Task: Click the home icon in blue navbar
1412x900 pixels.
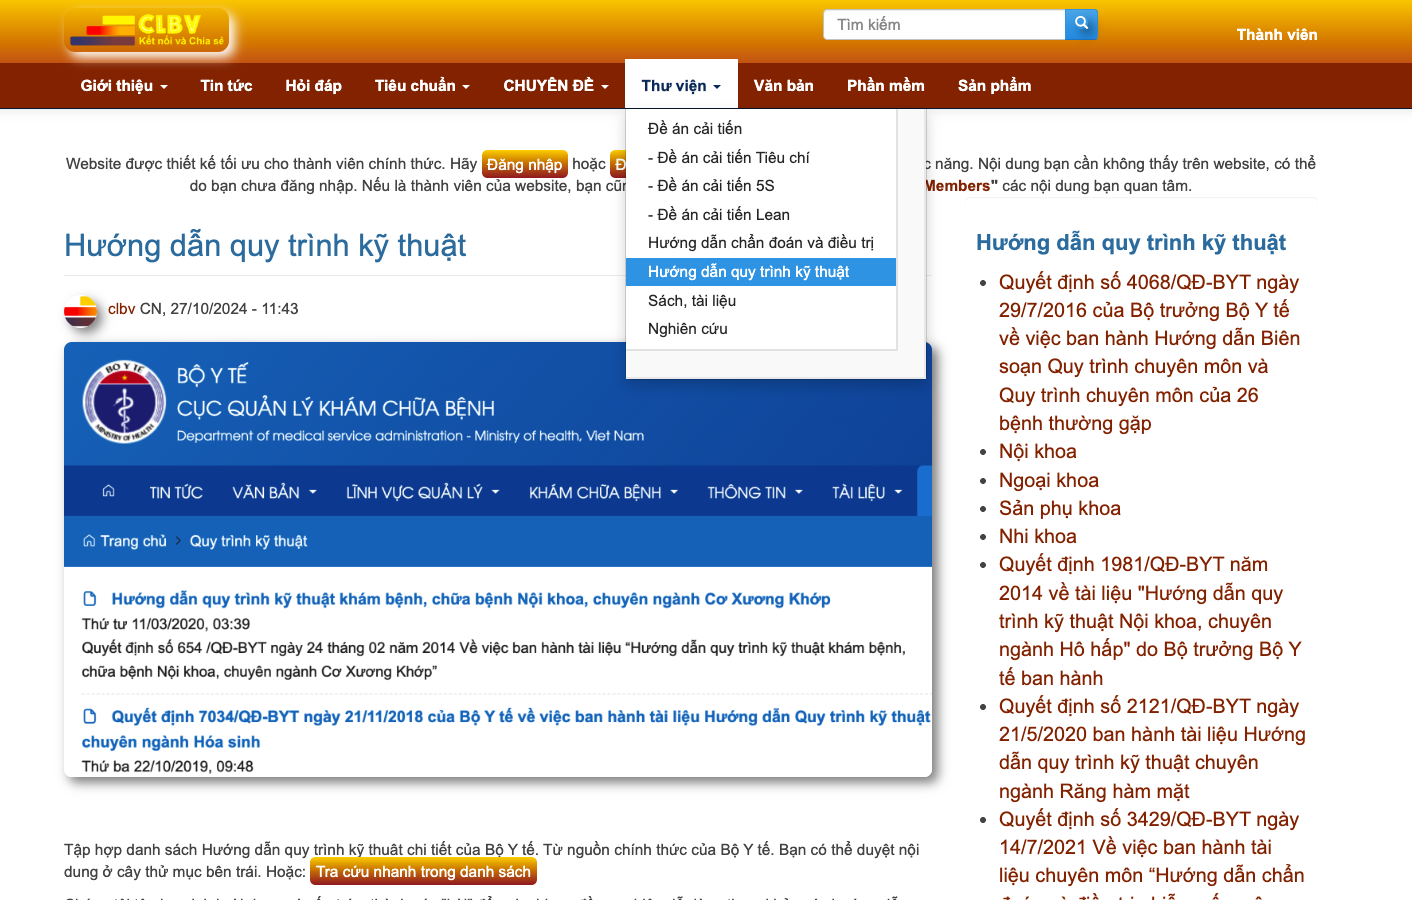Action: tap(108, 491)
